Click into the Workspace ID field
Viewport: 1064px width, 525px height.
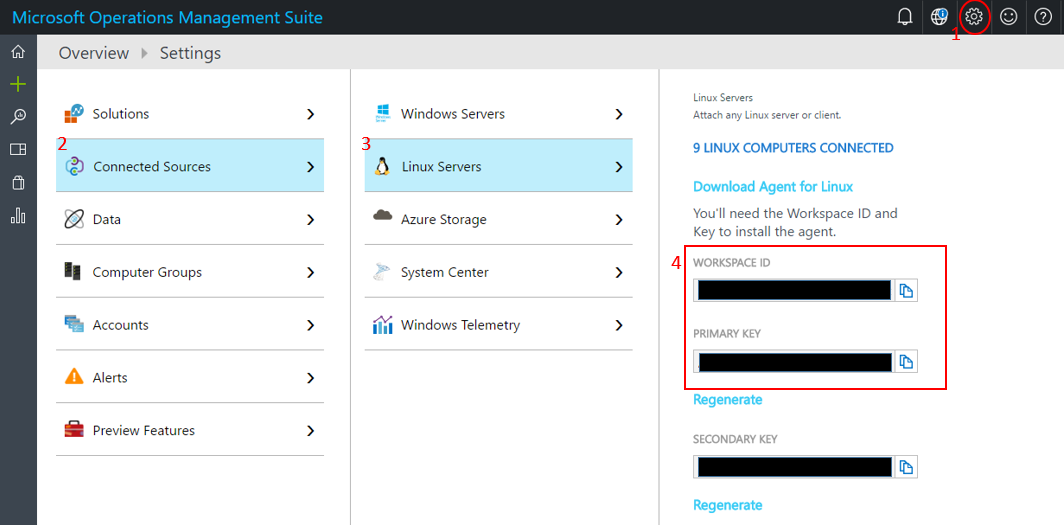point(794,291)
